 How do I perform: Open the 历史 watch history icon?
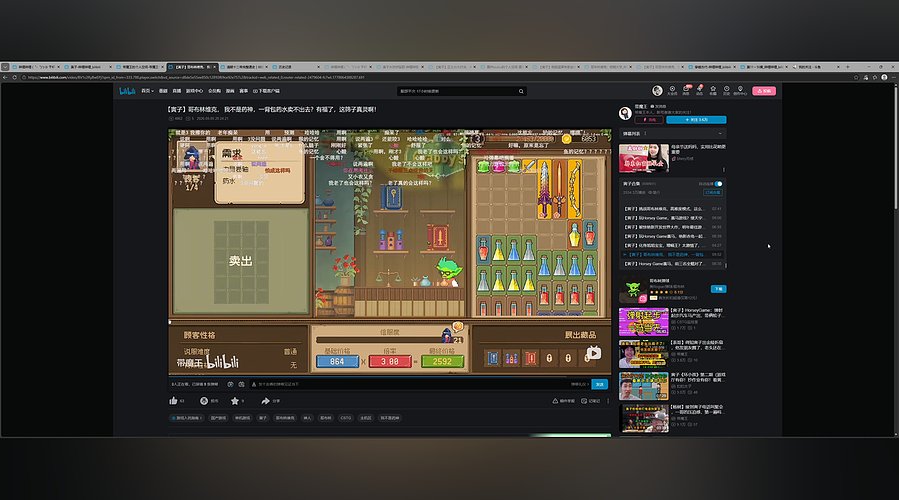pyautogui.click(x=726, y=91)
